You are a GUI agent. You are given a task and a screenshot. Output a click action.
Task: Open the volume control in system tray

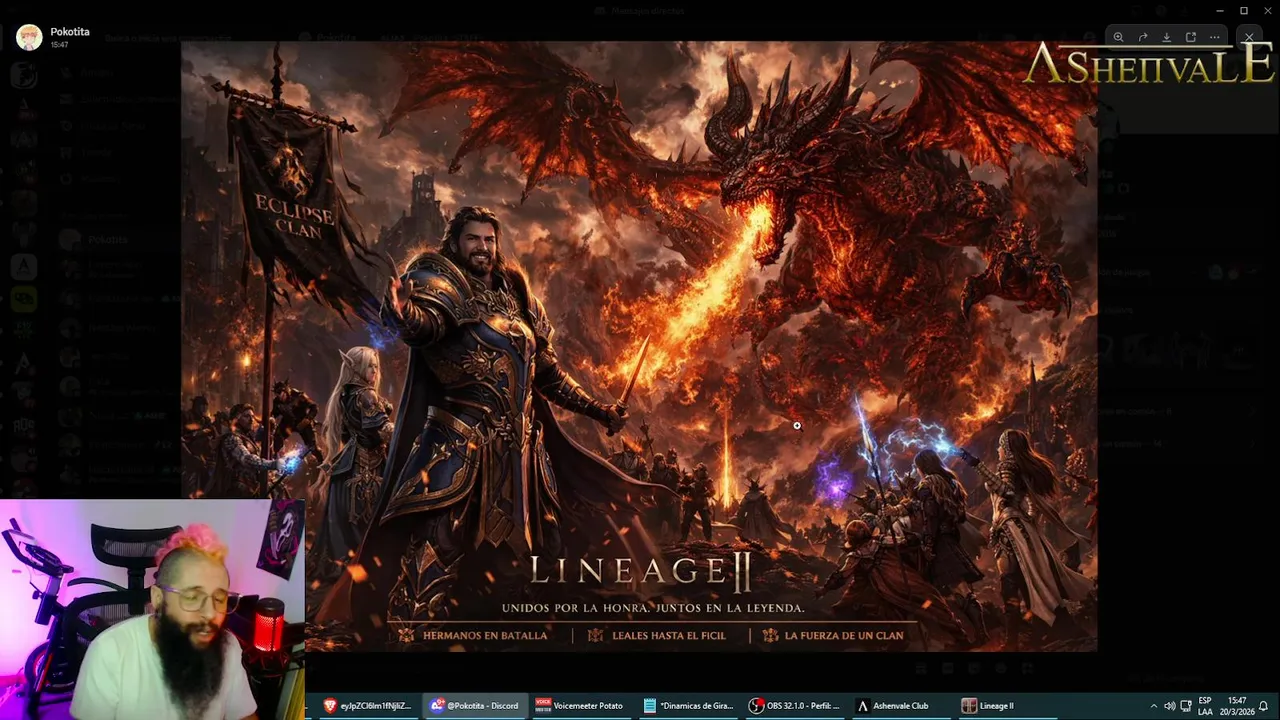tap(1169, 706)
